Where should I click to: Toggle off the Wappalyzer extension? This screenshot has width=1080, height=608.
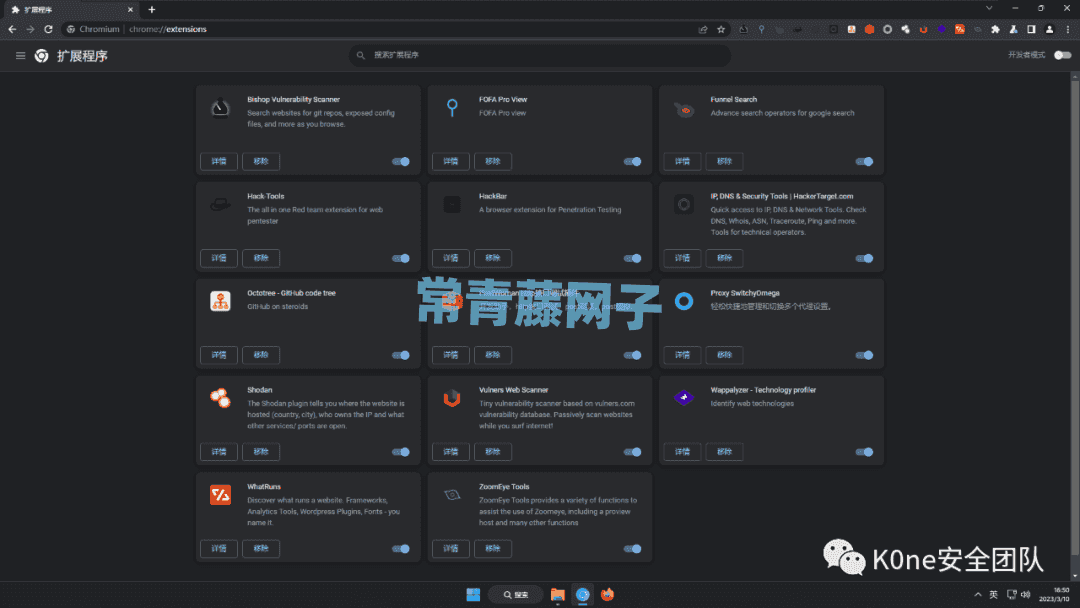pos(864,452)
